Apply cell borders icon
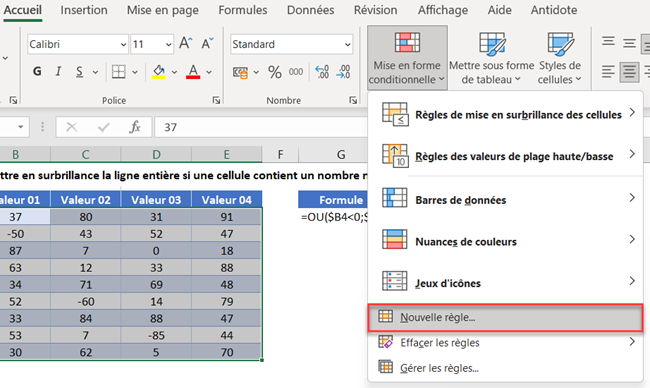The image size is (650, 388). click(x=118, y=72)
